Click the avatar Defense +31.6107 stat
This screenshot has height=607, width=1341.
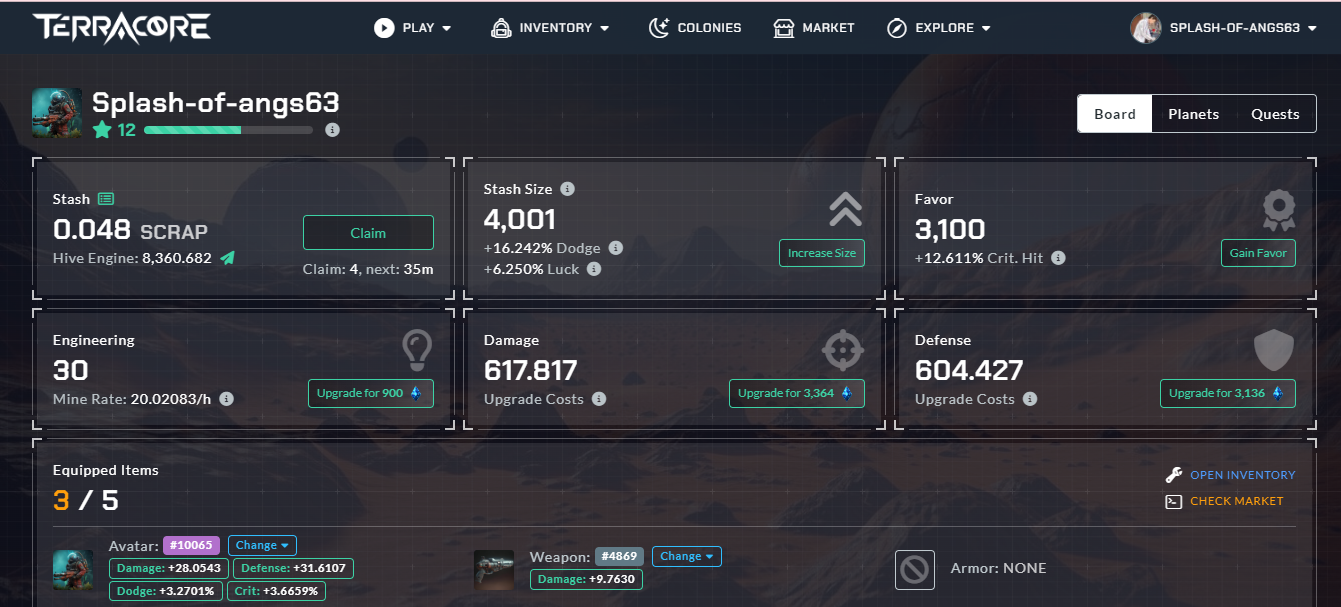click(x=293, y=568)
